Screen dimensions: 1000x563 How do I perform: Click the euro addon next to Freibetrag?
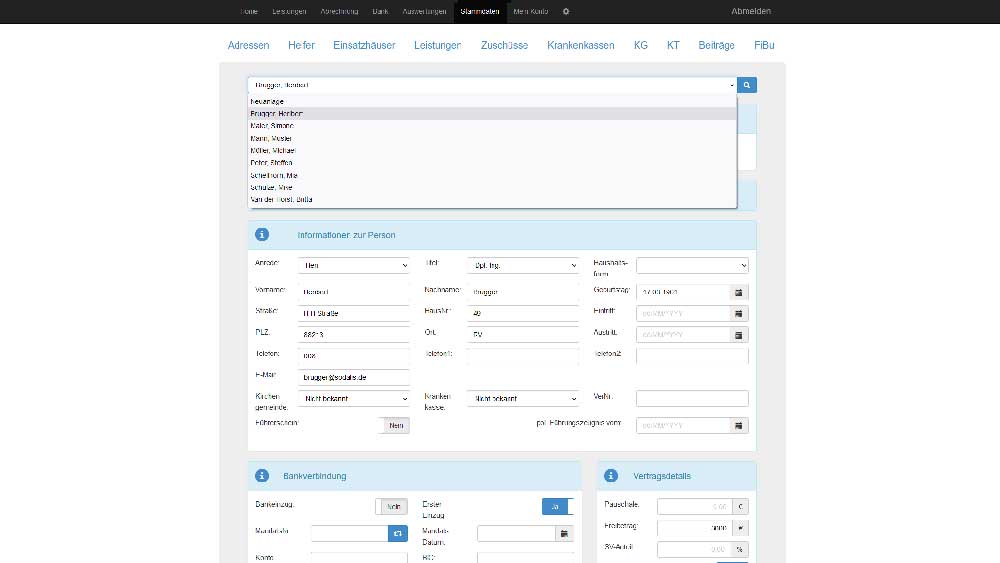(740, 528)
